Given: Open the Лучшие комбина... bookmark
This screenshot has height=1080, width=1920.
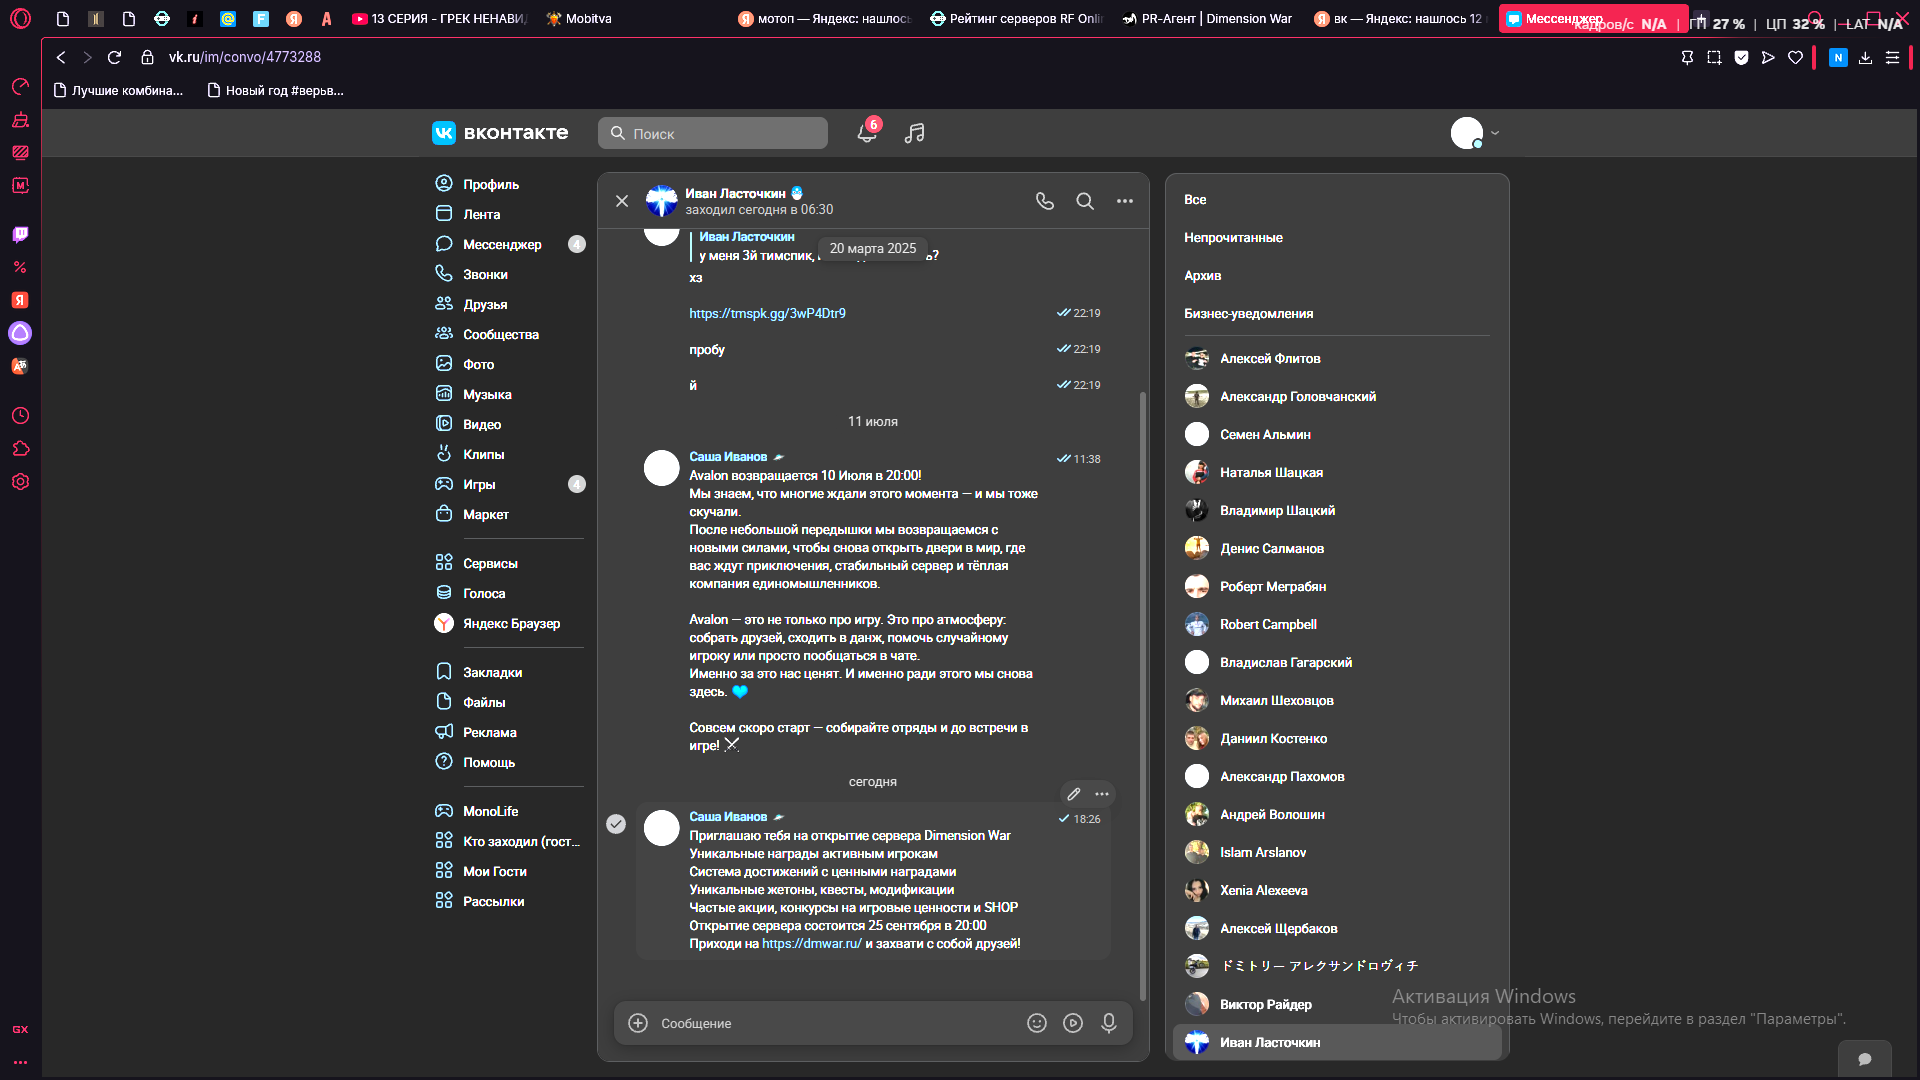Looking at the screenshot, I should click(118, 90).
